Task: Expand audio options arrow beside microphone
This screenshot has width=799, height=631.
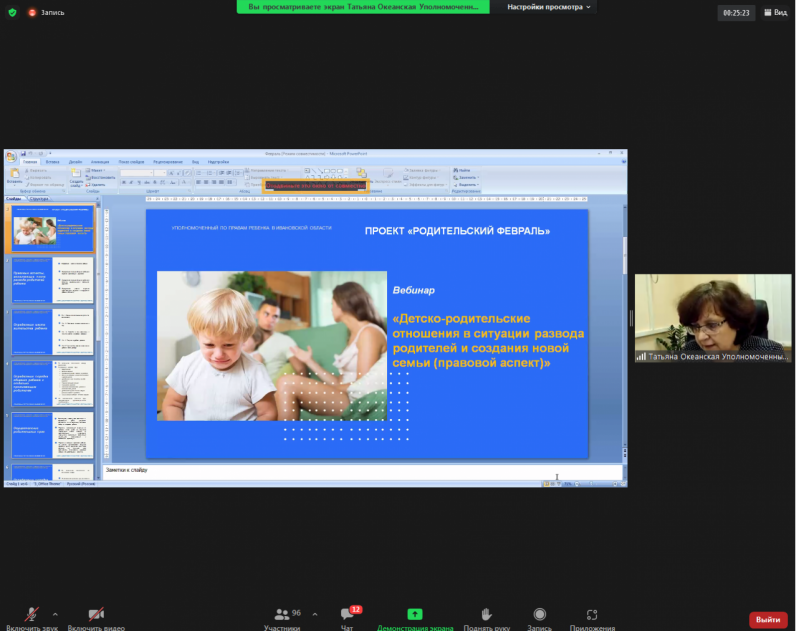Action: tap(55, 614)
